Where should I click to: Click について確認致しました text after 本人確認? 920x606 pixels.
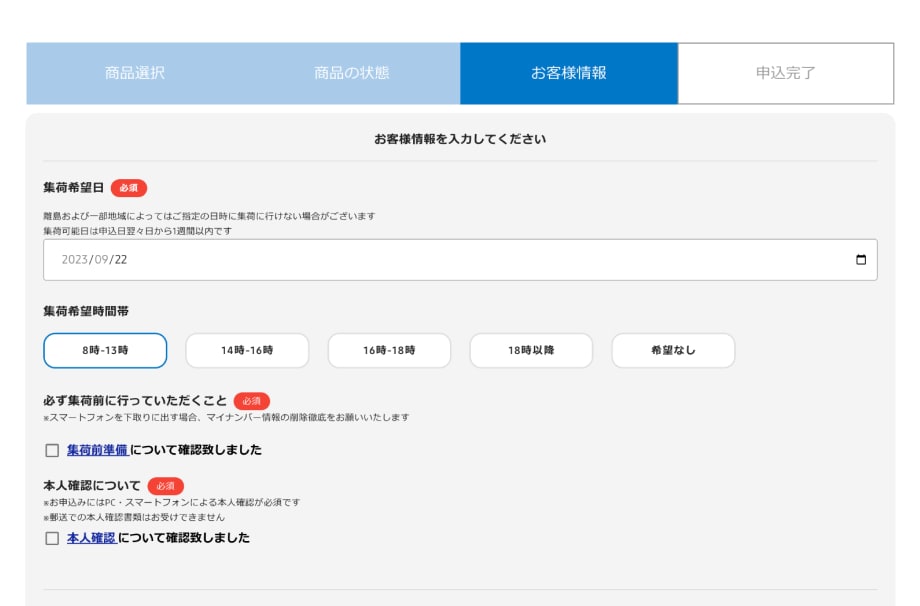point(184,538)
